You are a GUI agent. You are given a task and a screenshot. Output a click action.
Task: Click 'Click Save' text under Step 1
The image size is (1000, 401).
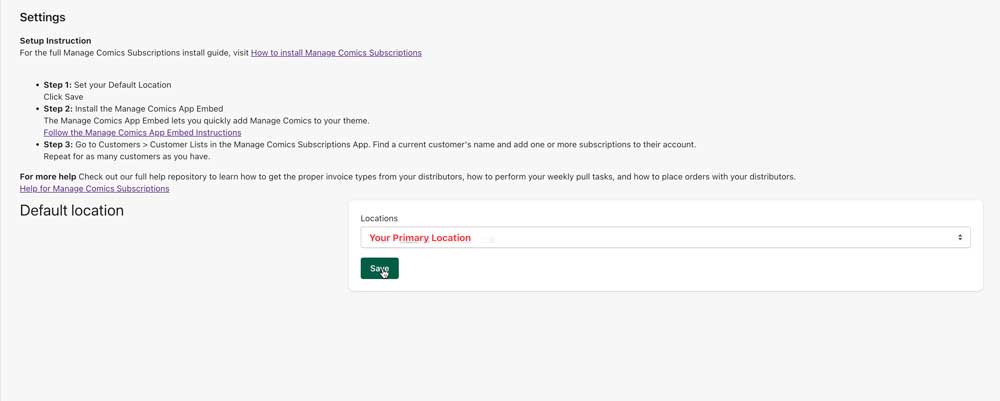pyautogui.click(x=63, y=97)
